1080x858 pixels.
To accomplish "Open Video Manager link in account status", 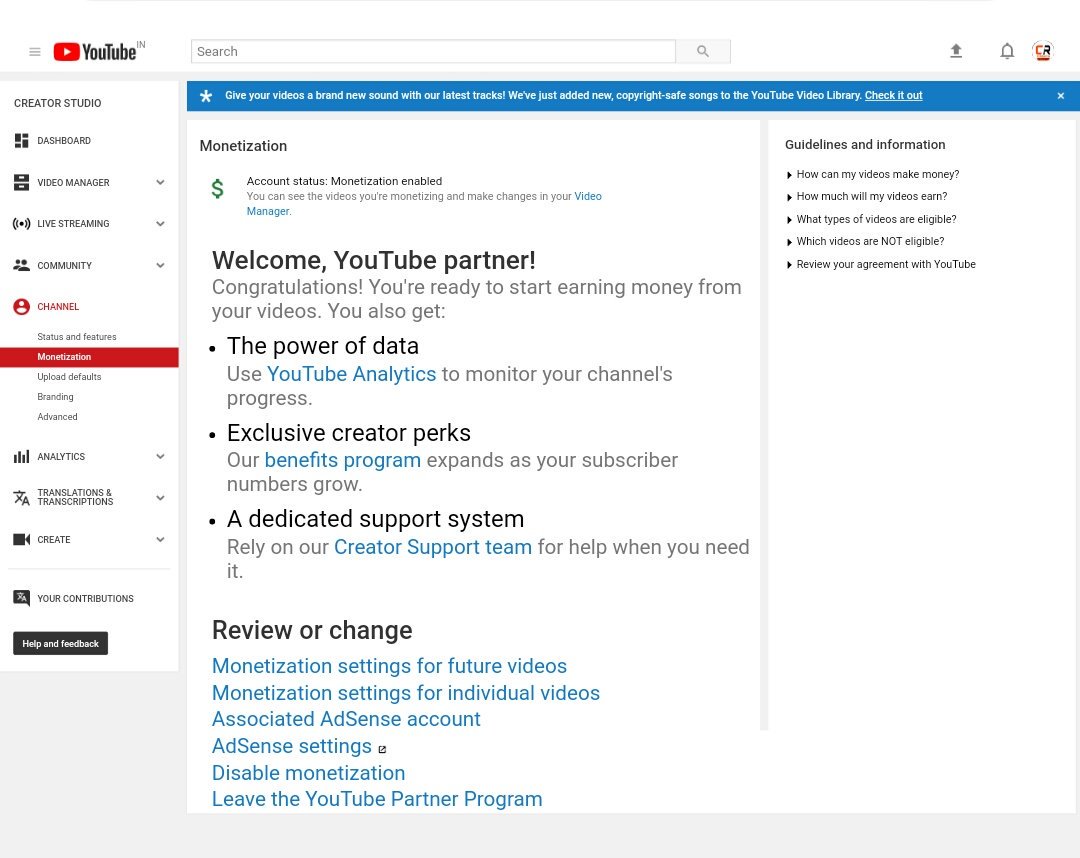I will pos(588,196).
